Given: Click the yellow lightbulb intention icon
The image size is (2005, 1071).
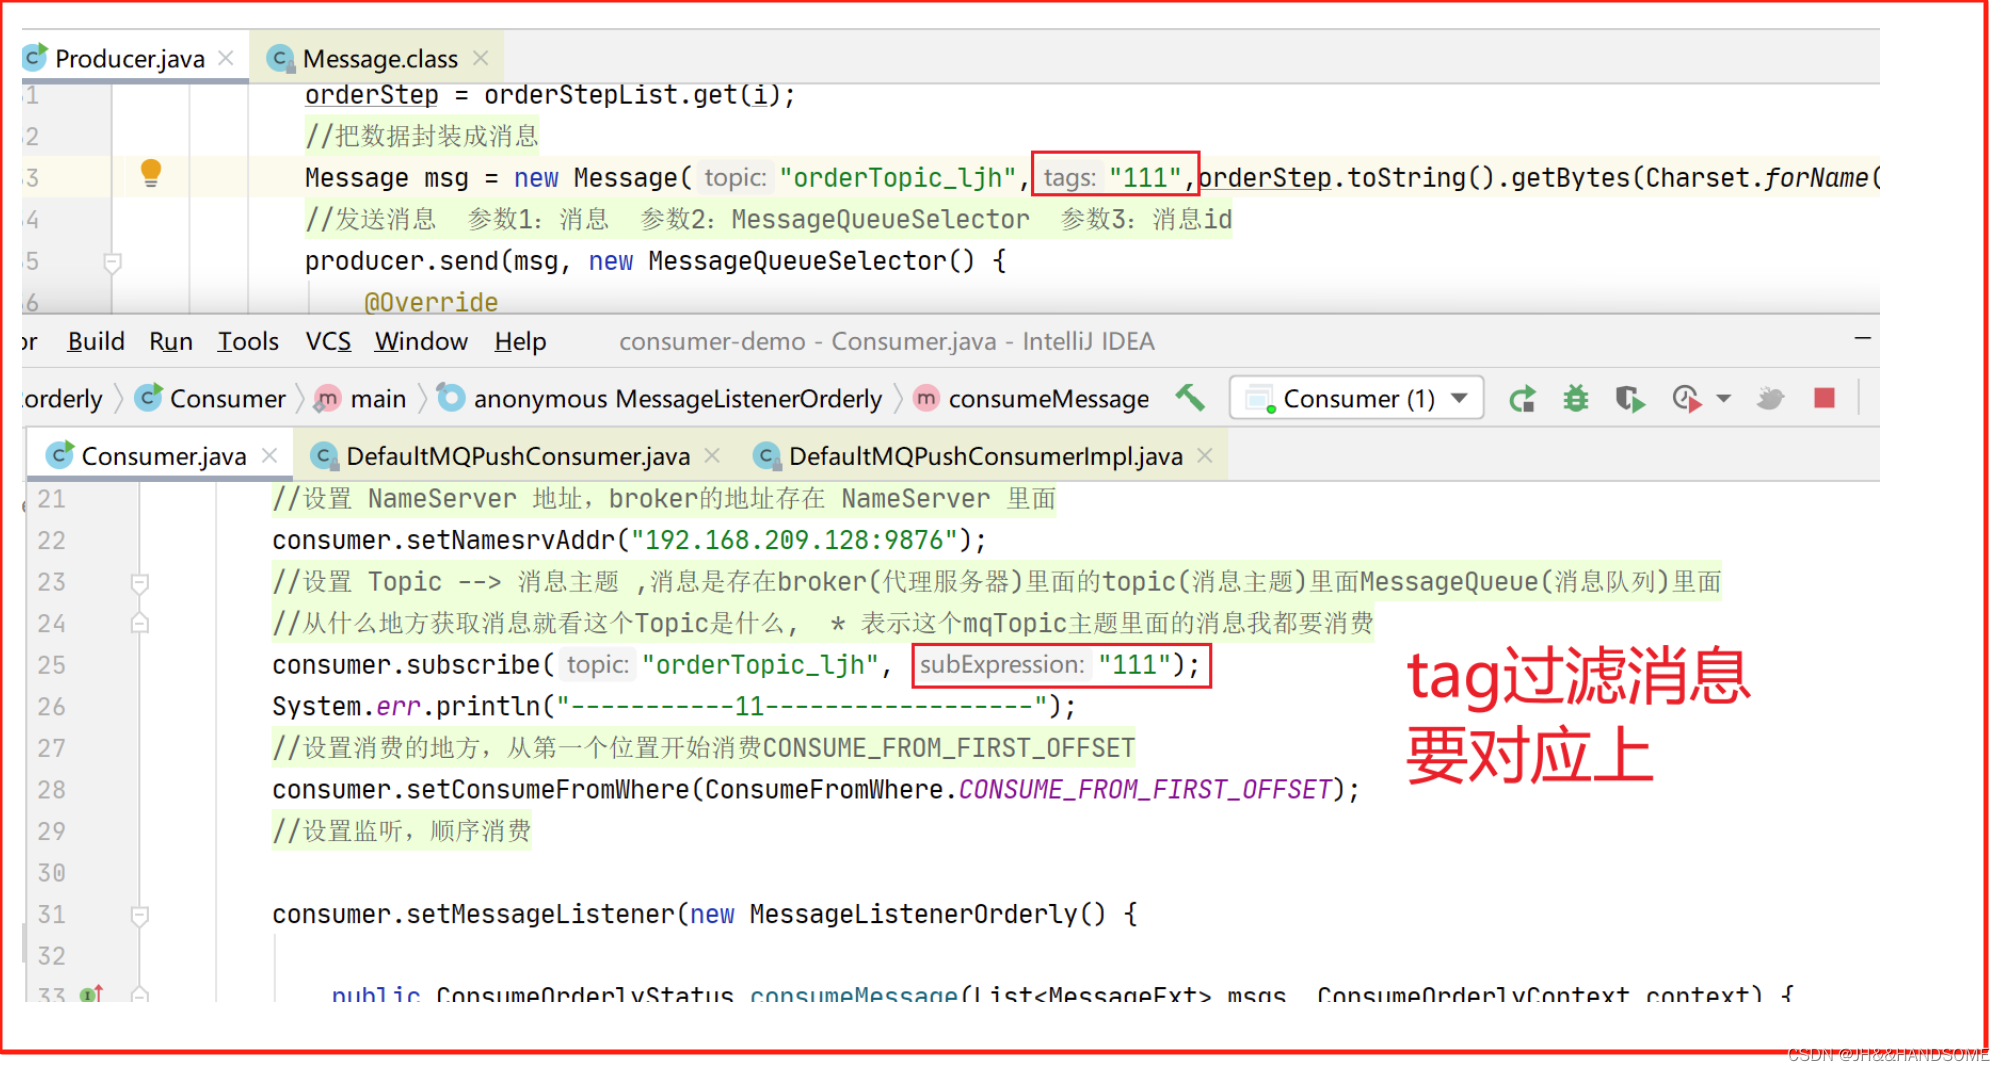Looking at the screenshot, I should 151,174.
